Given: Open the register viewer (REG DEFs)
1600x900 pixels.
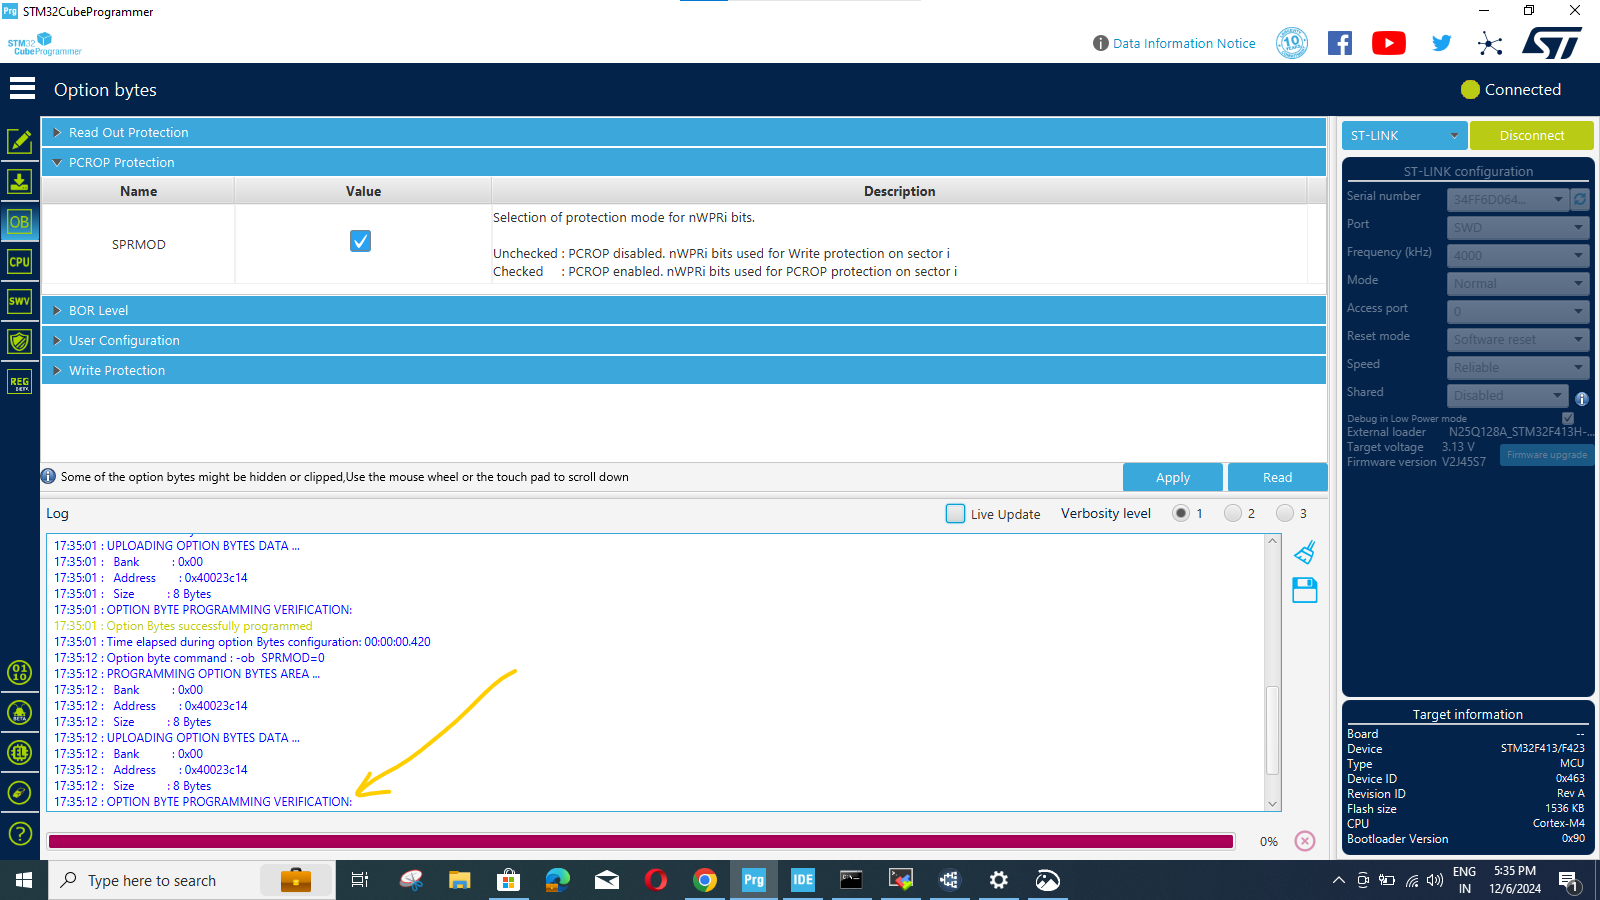Looking at the screenshot, I should tap(19, 381).
